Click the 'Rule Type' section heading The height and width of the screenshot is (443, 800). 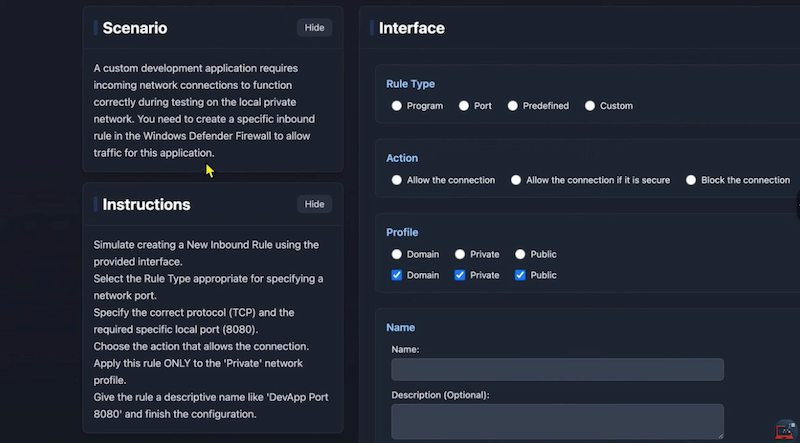[x=410, y=84]
